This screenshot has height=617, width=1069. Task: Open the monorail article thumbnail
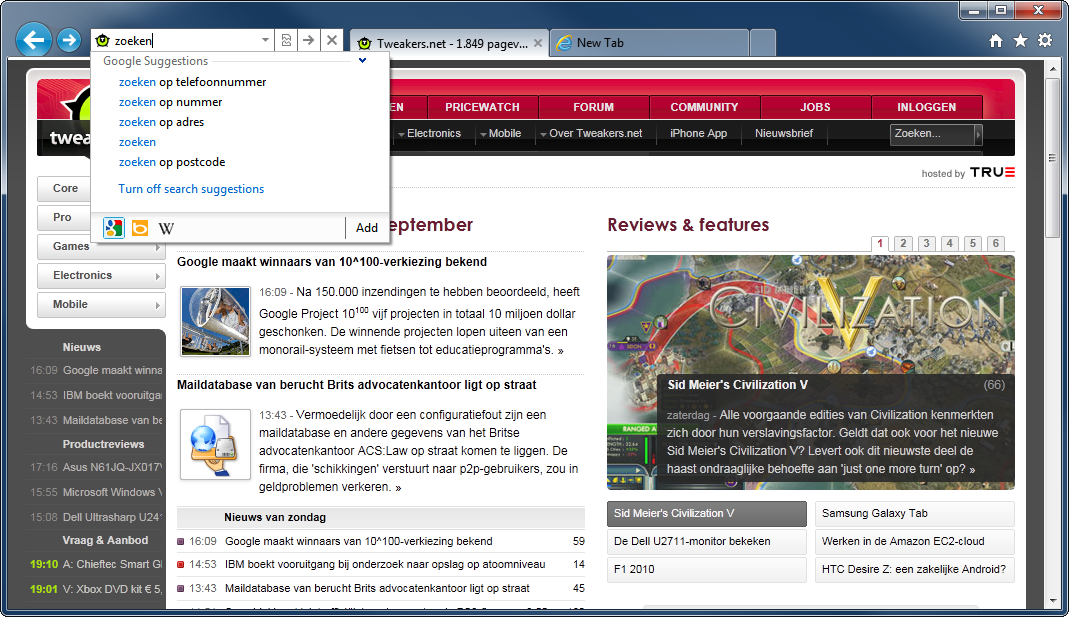click(215, 321)
